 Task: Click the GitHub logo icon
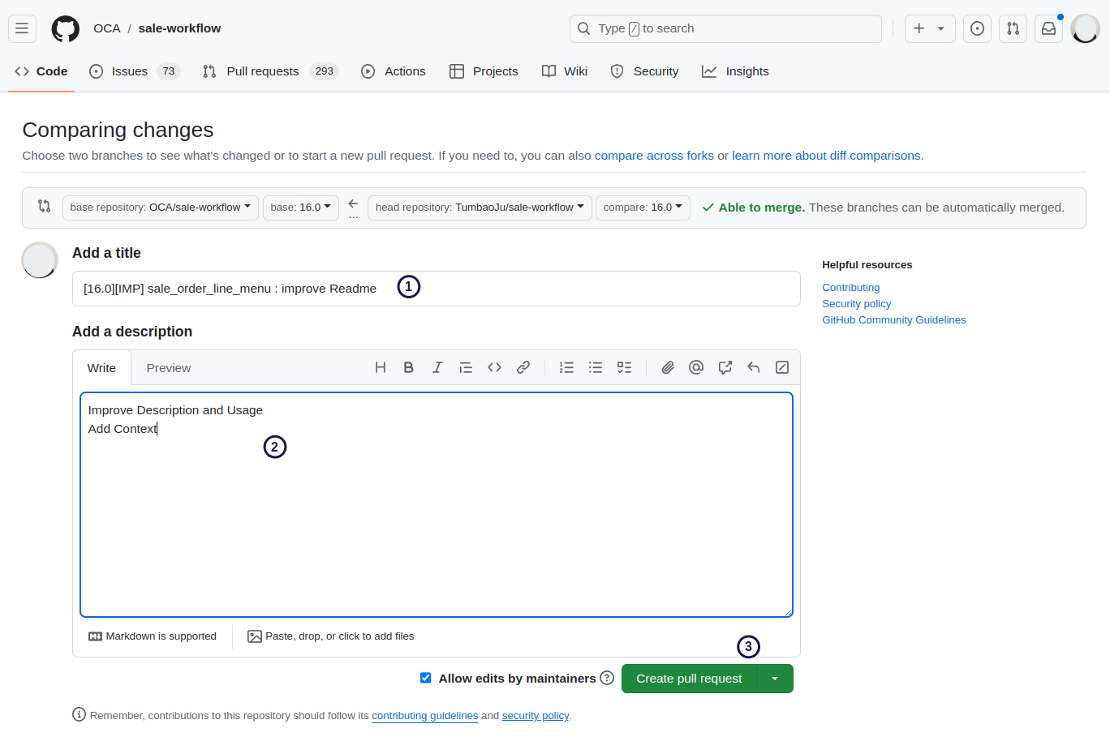click(65, 28)
